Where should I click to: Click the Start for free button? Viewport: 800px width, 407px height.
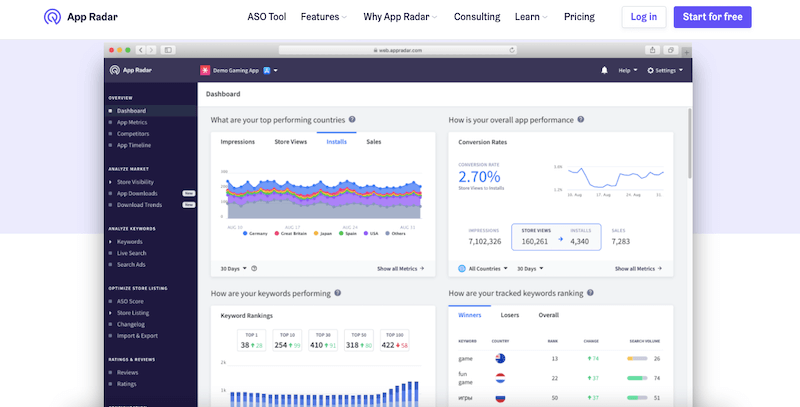[x=712, y=17]
